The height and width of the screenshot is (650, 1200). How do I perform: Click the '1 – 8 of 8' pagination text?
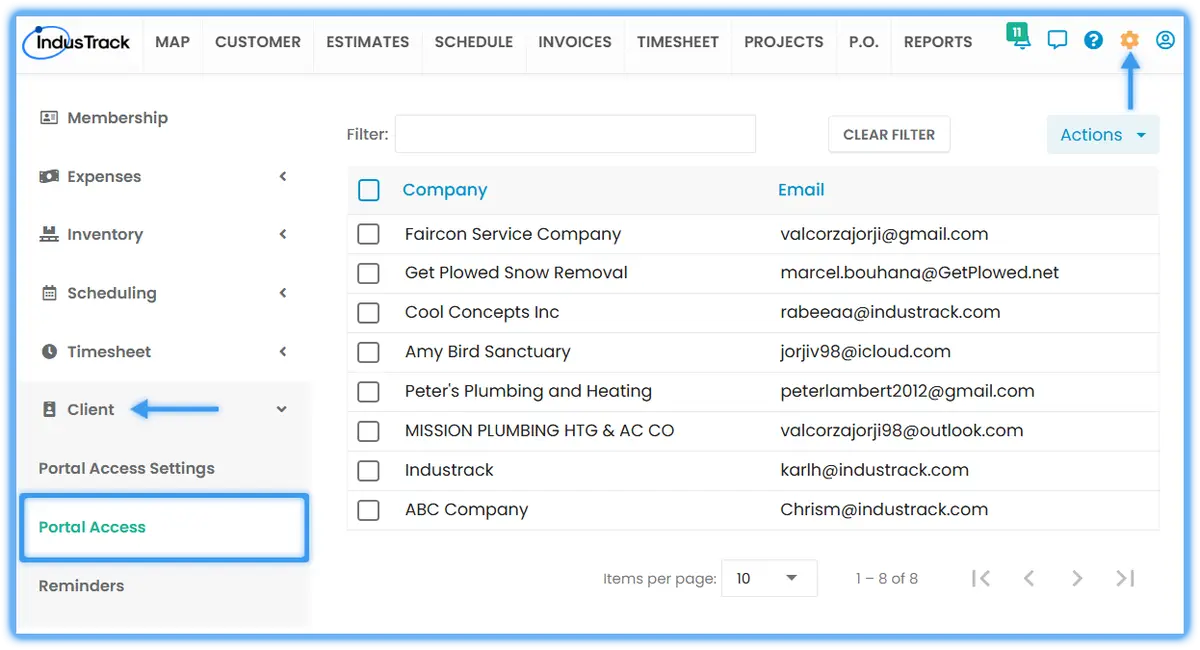coord(886,579)
